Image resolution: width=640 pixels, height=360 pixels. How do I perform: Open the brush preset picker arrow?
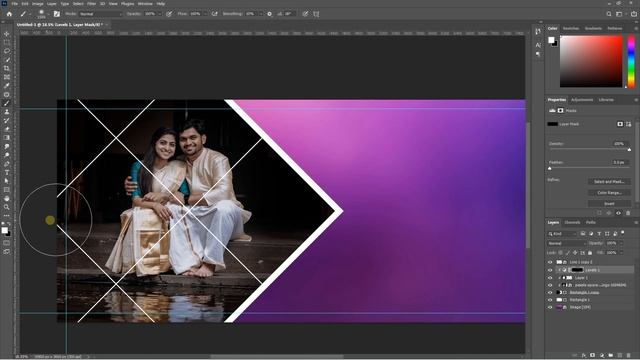tap(49, 14)
